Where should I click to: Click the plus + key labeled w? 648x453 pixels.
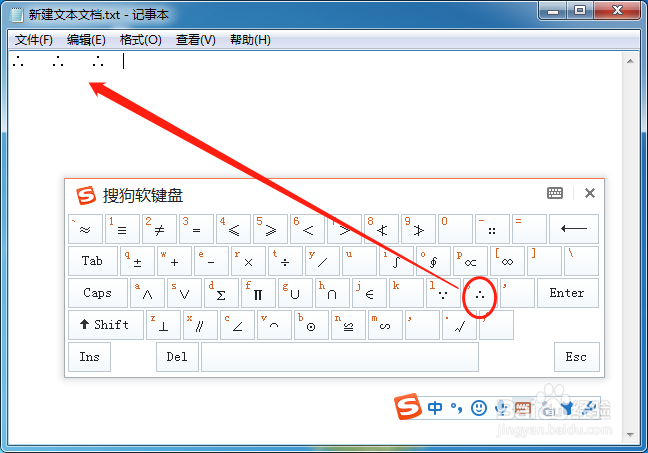pos(174,261)
